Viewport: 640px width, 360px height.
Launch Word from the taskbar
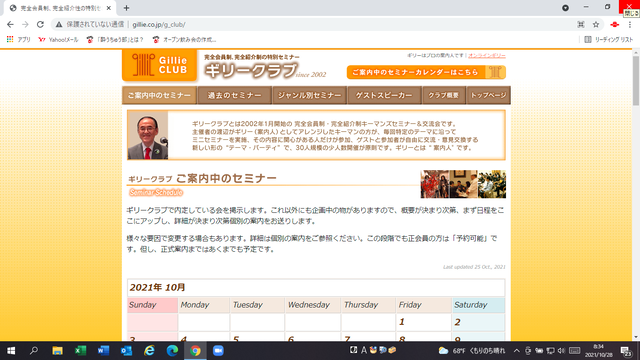point(103,351)
